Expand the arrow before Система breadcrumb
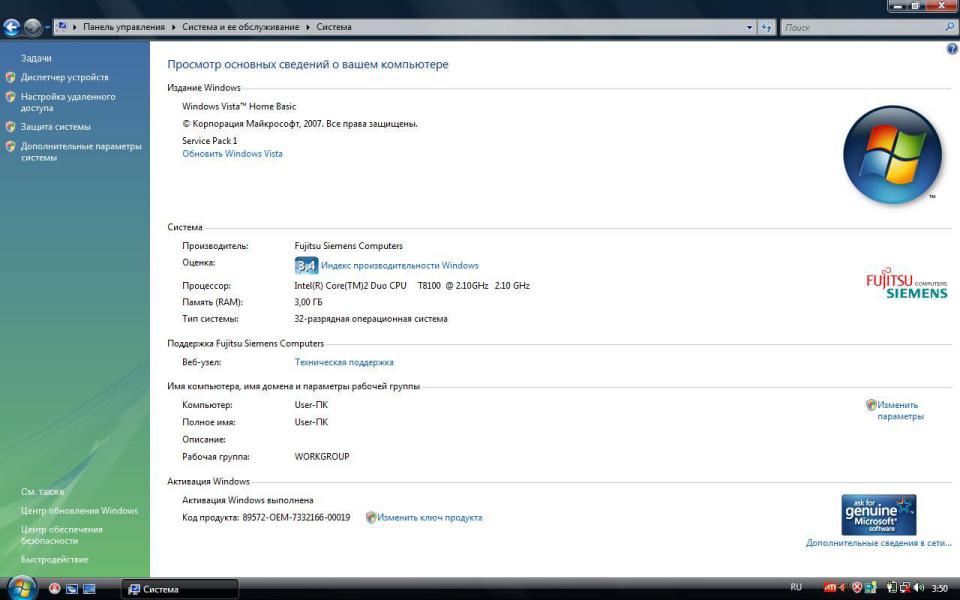 [x=308, y=27]
